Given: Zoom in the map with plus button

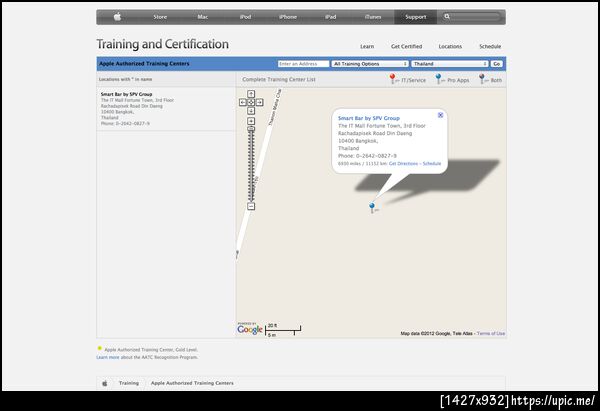Looking at the screenshot, I should tap(251, 121).
